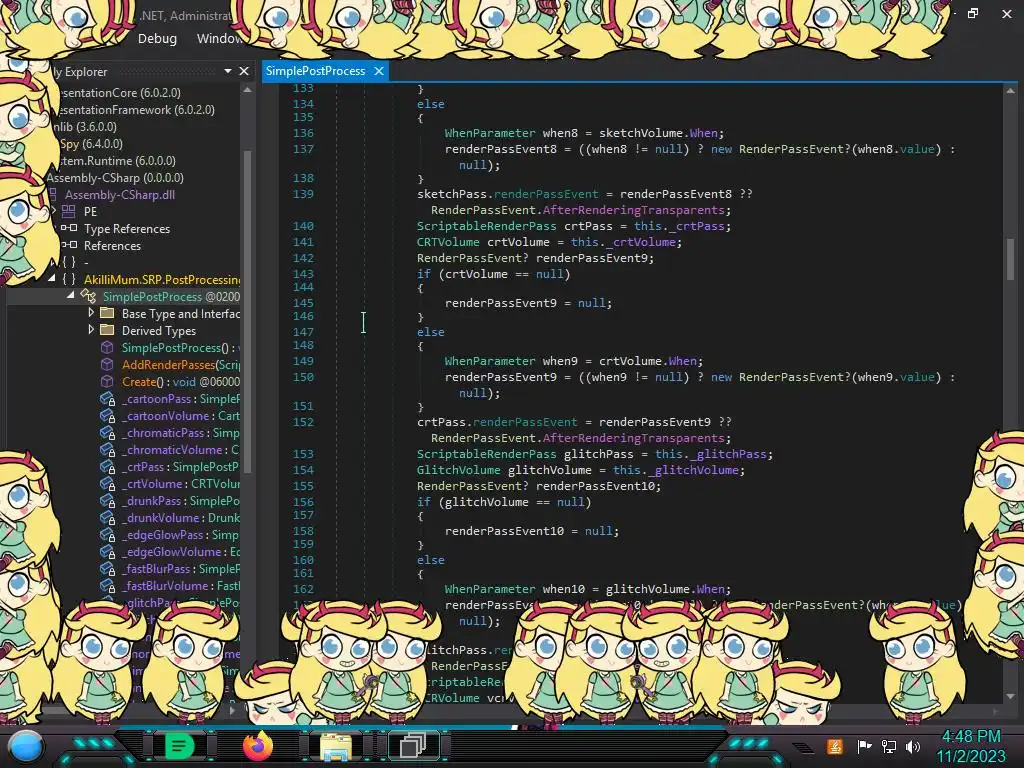The height and width of the screenshot is (768, 1024).
Task: Click the SimplePostProcess class icon
Action: (x=88, y=296)
